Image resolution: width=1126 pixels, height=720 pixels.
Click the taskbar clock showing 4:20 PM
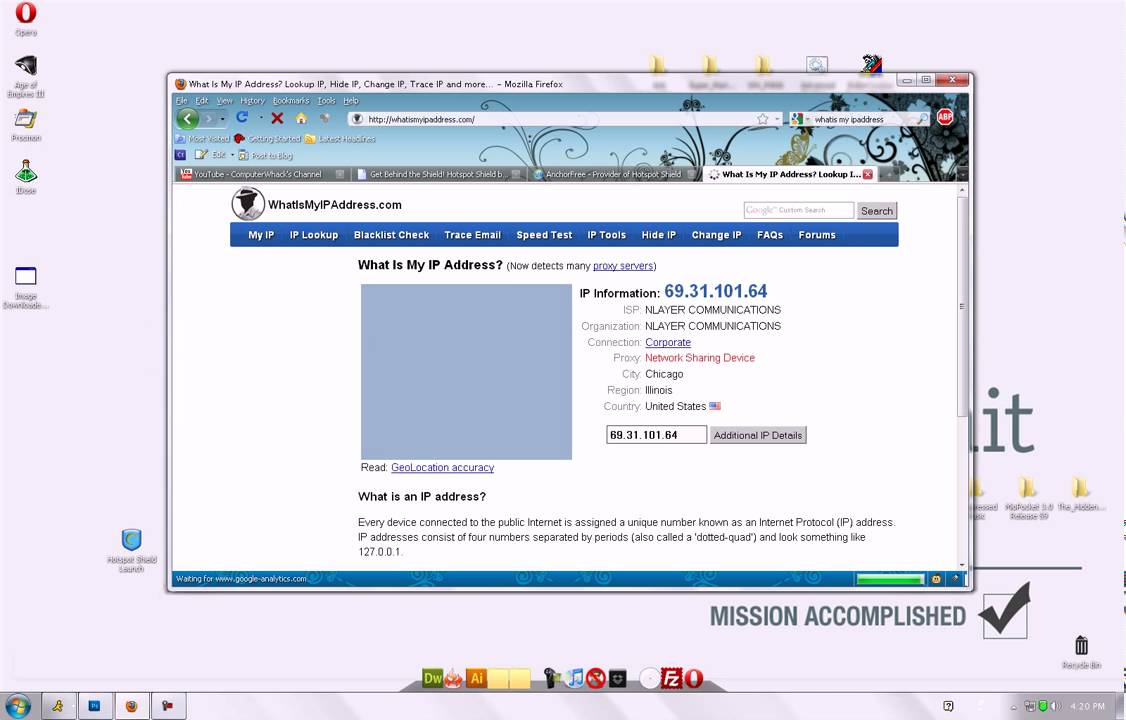pos(1087,706)
